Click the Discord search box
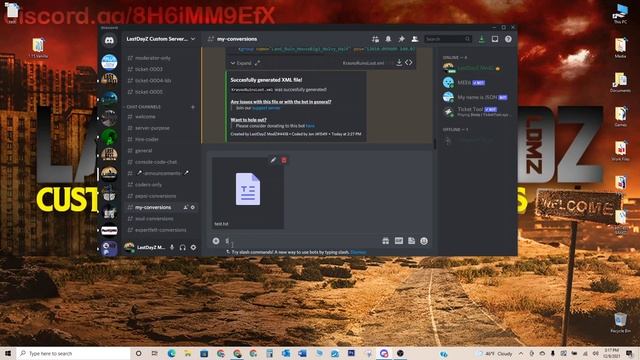This screenshot has width=640, height=360. point(447,39)
